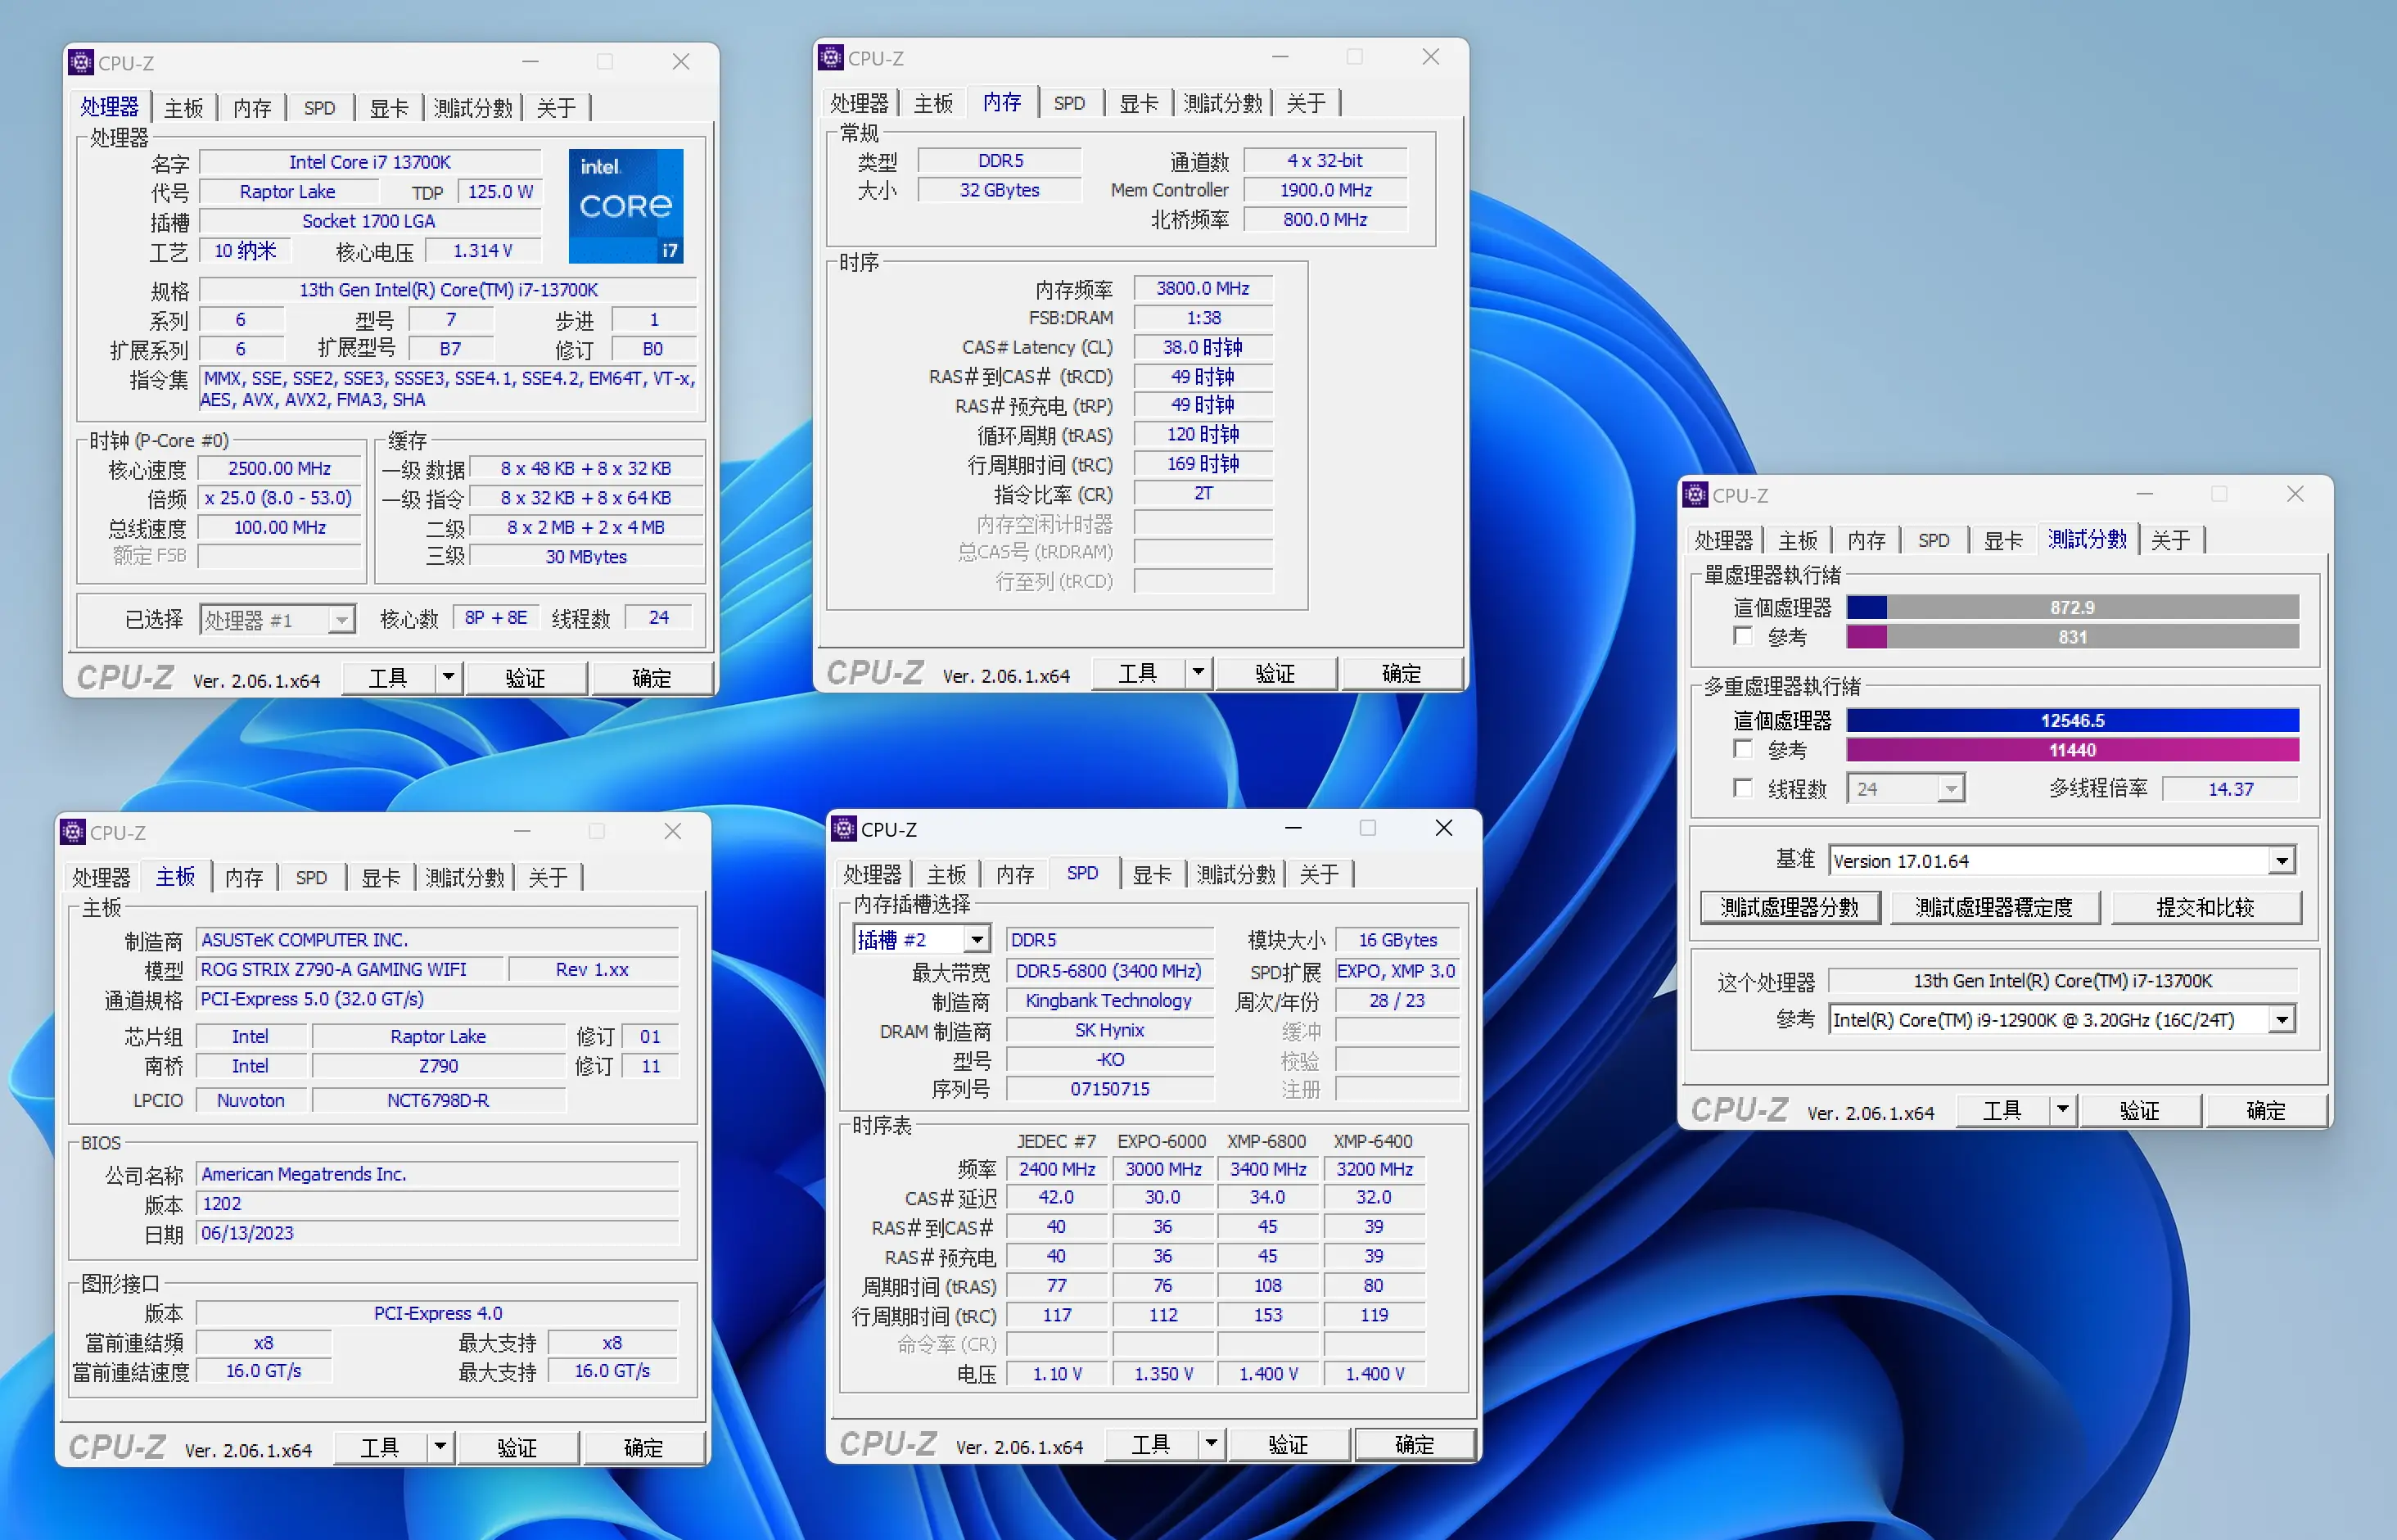Click the XMP-6800 column header
2397x1540 pixels.
click(x=1267, y=1141)
